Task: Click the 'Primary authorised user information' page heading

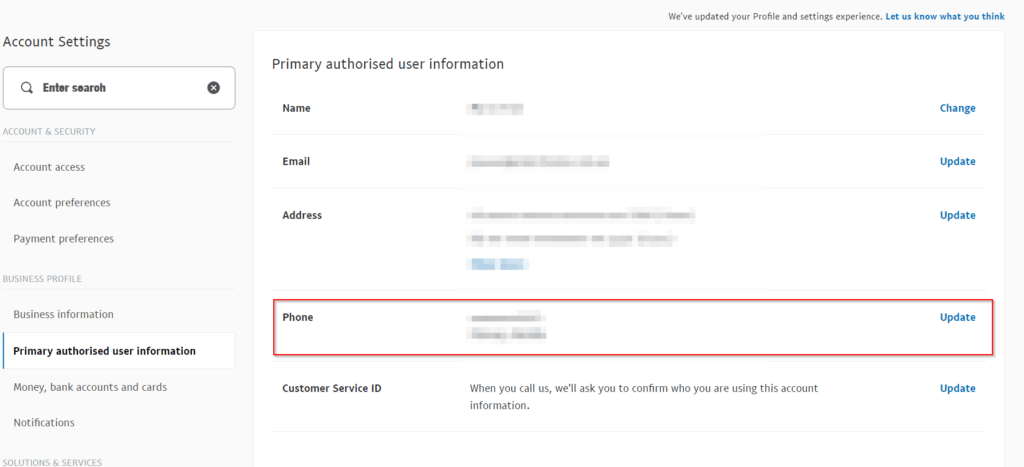Action: click(388, 64)
